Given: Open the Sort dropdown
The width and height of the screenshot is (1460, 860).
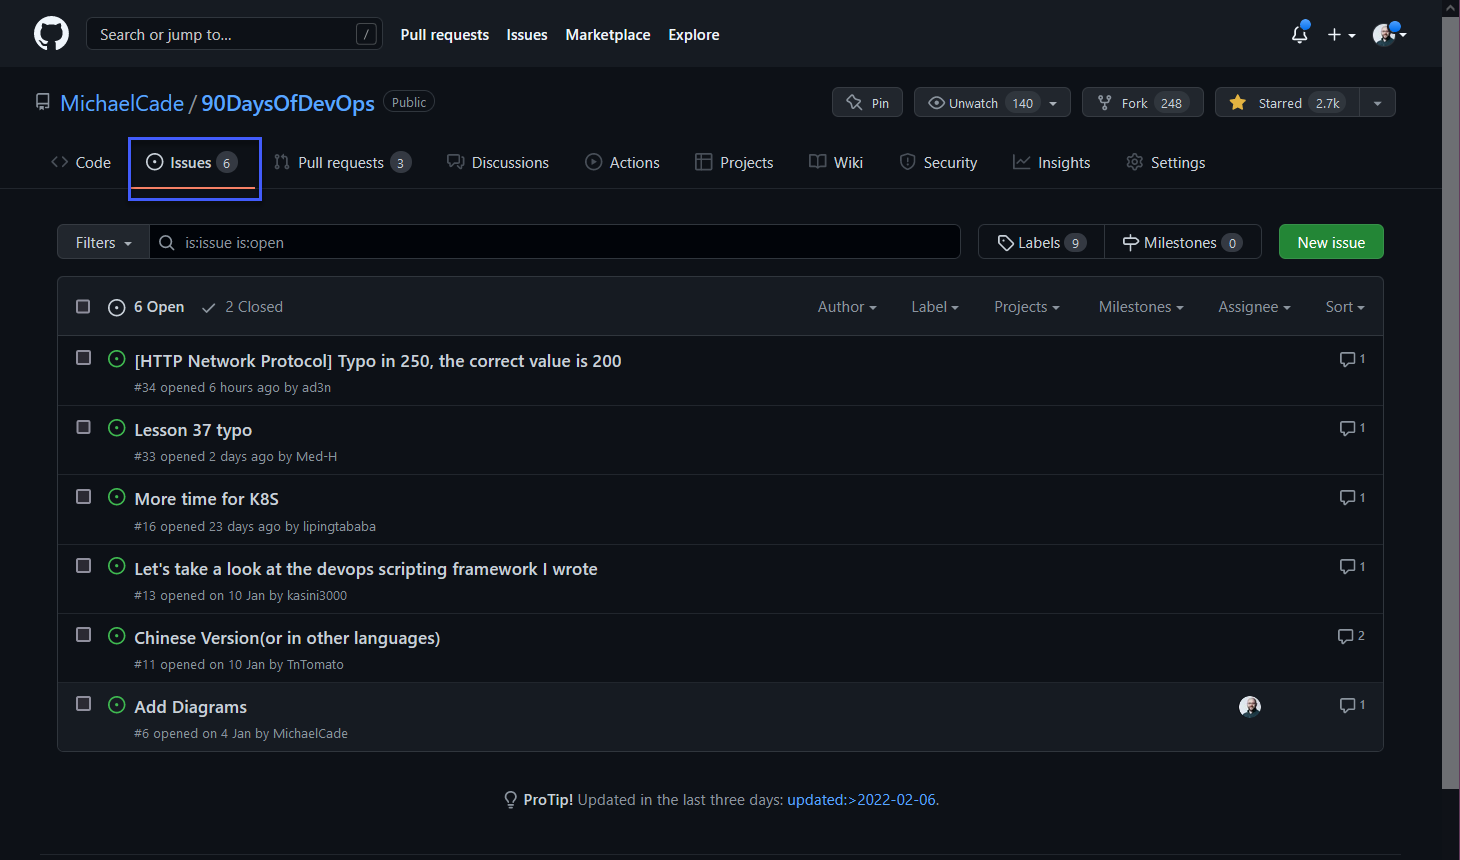Looking at the screenshot, I should tap(1344, 306).
